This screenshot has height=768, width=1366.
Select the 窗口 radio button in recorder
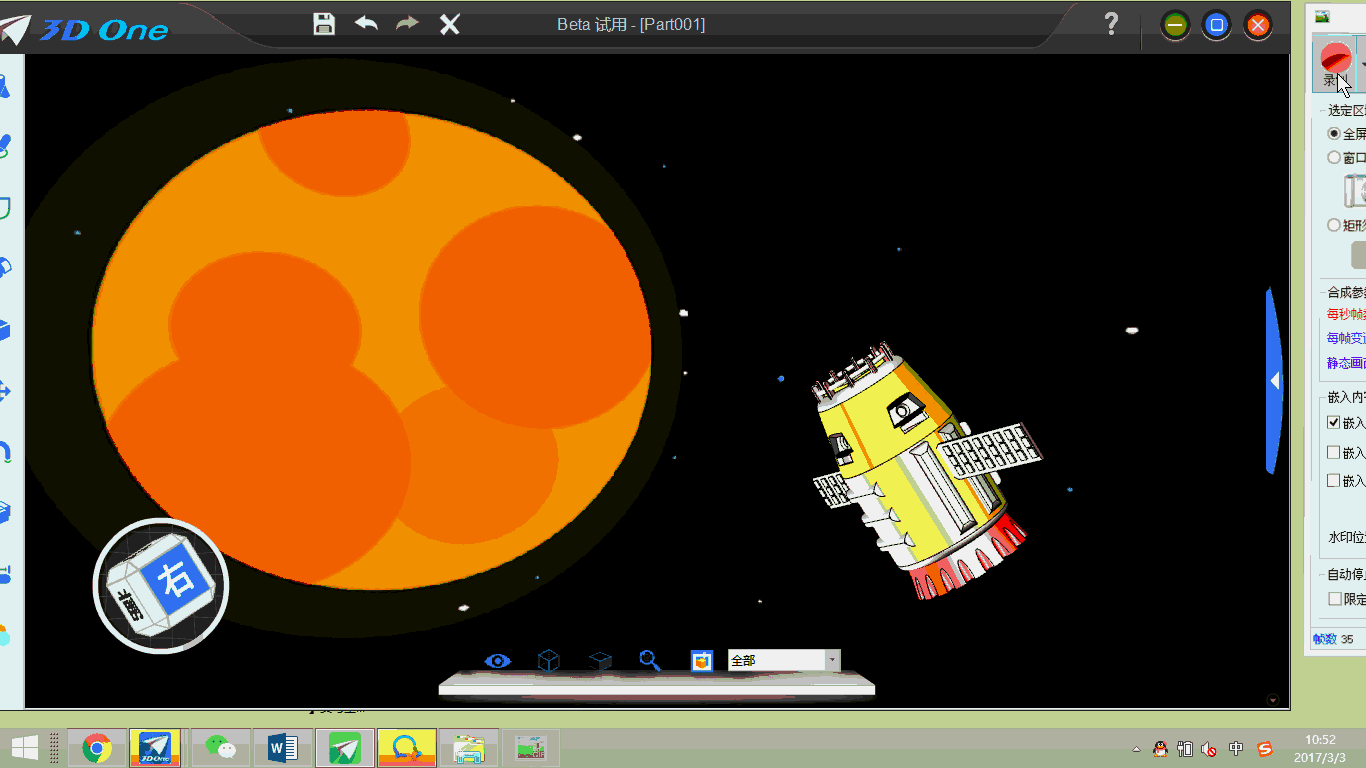(x=1334, y=157)
